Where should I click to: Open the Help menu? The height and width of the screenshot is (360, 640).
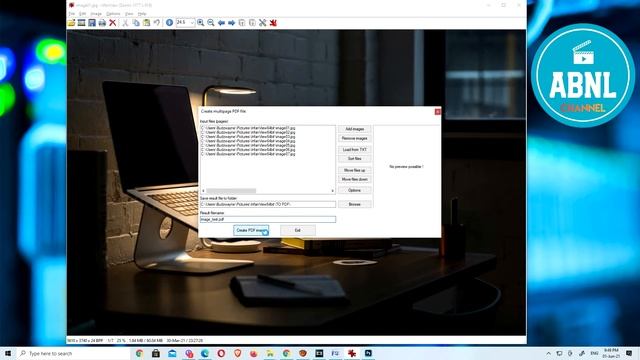(142, 14)
